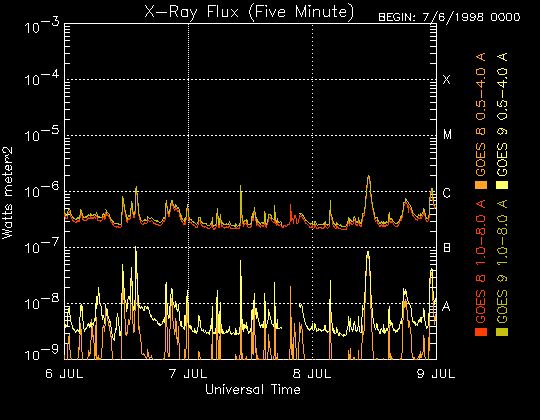Click the olive GOES 9 1.0-8.0 A legend swatch

502,332
